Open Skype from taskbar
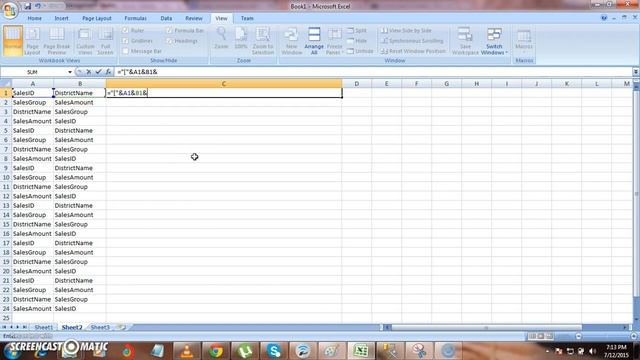This screenshot has height=360, width=640. 273,351
